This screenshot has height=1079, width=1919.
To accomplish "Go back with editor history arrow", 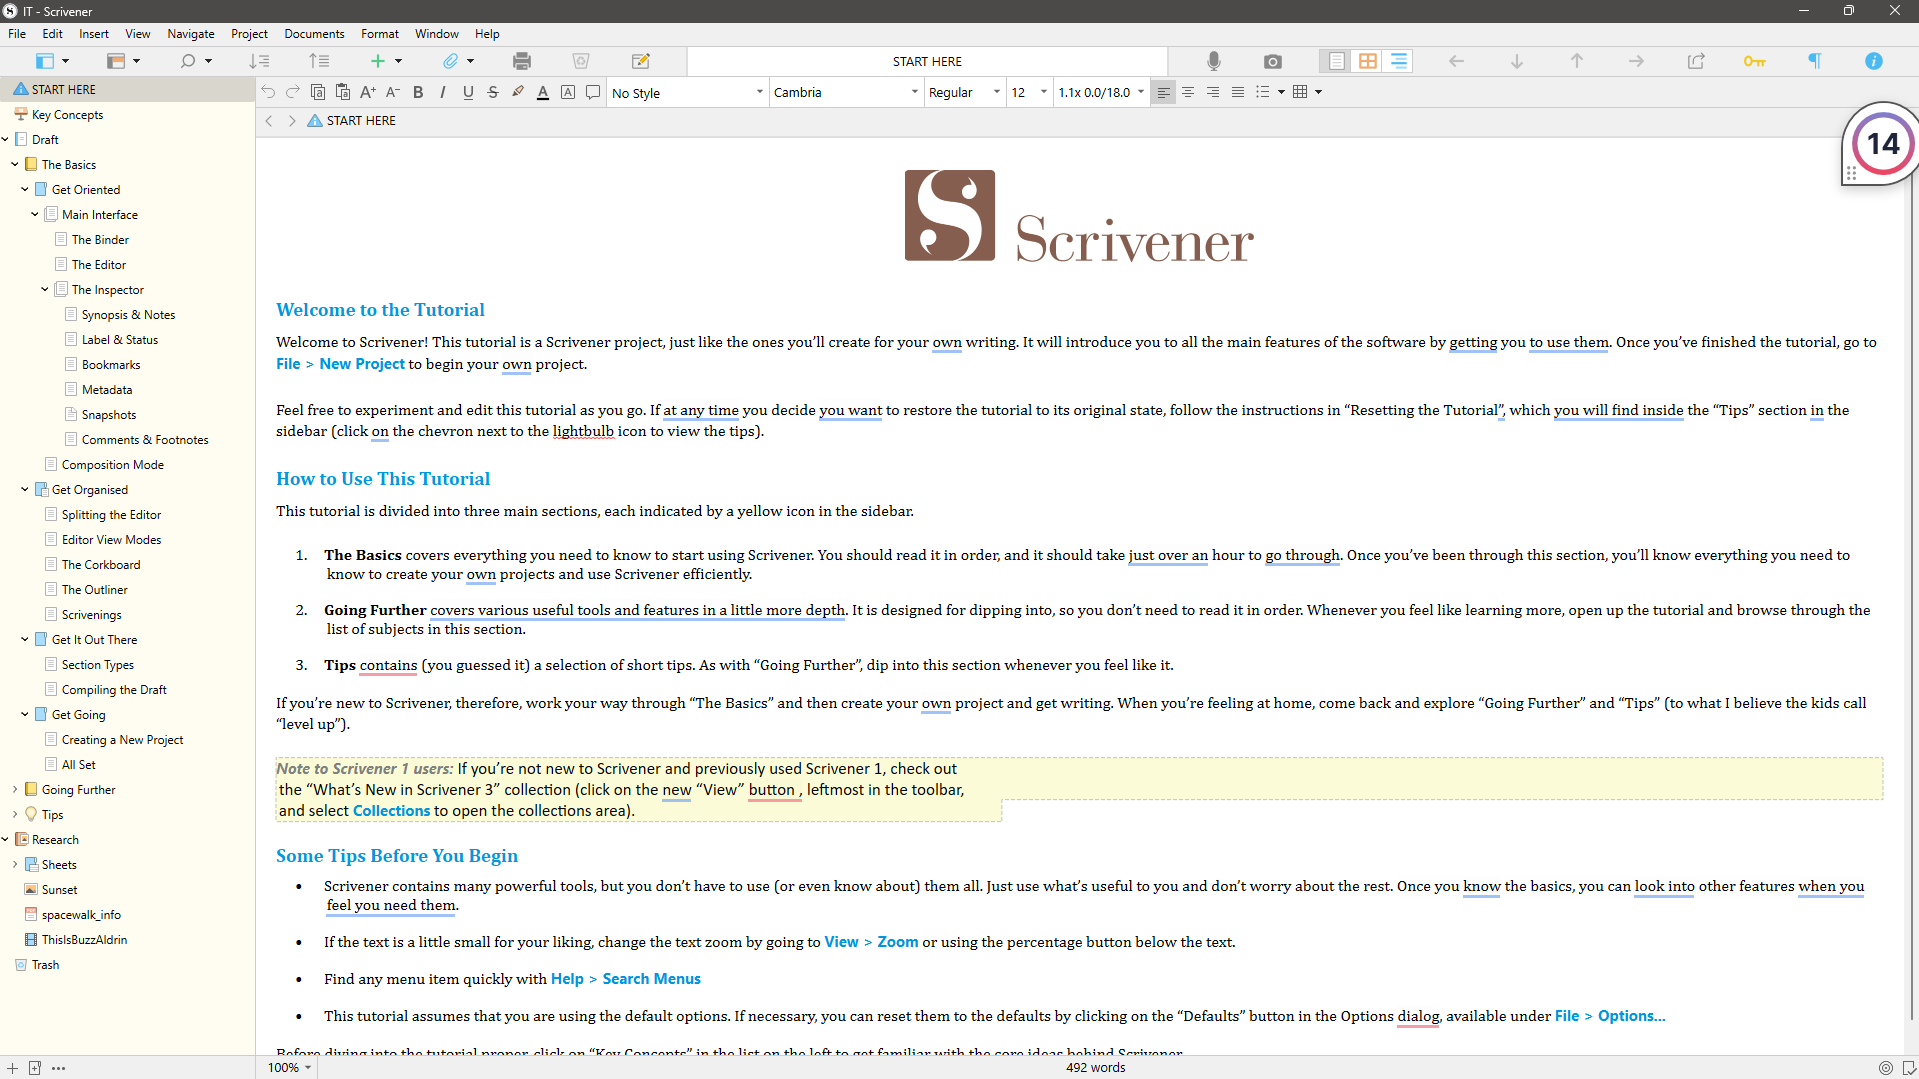I will pyautogui.click(x=269, y=121).
